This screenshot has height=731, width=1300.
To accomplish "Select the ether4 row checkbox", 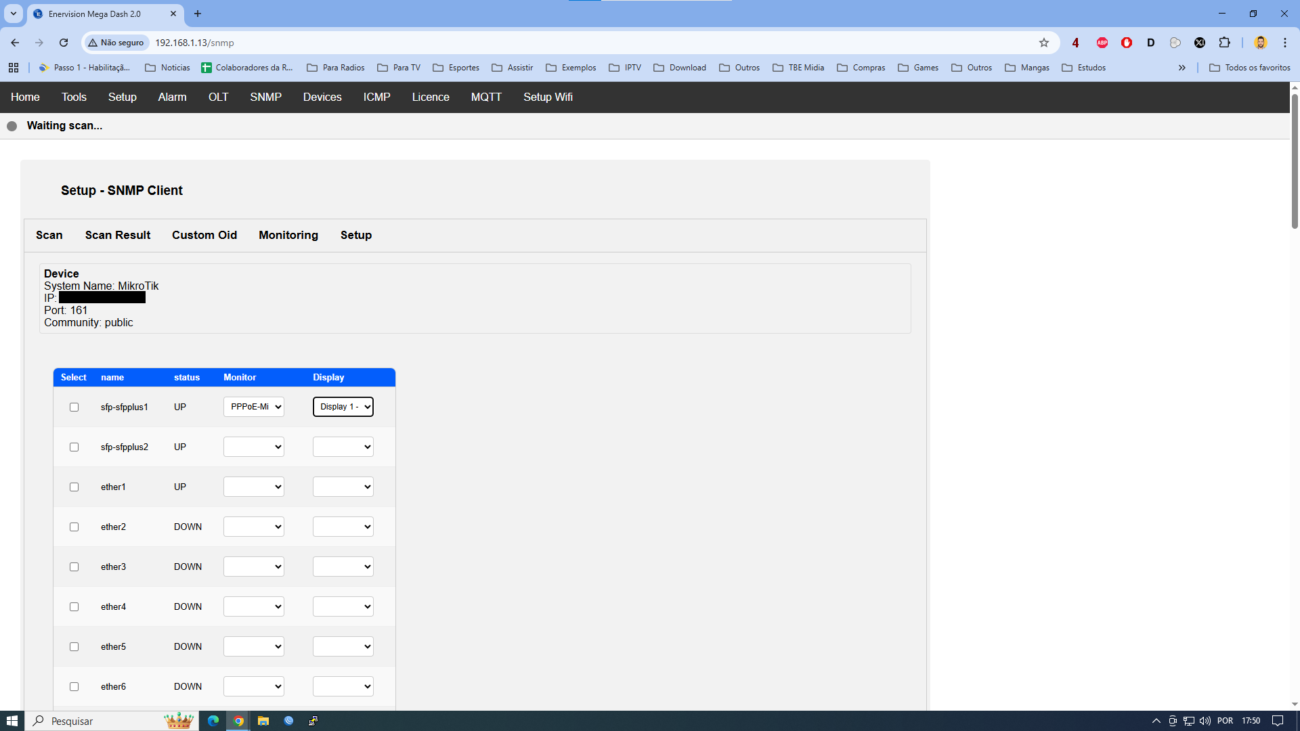I will pos(74,607).
